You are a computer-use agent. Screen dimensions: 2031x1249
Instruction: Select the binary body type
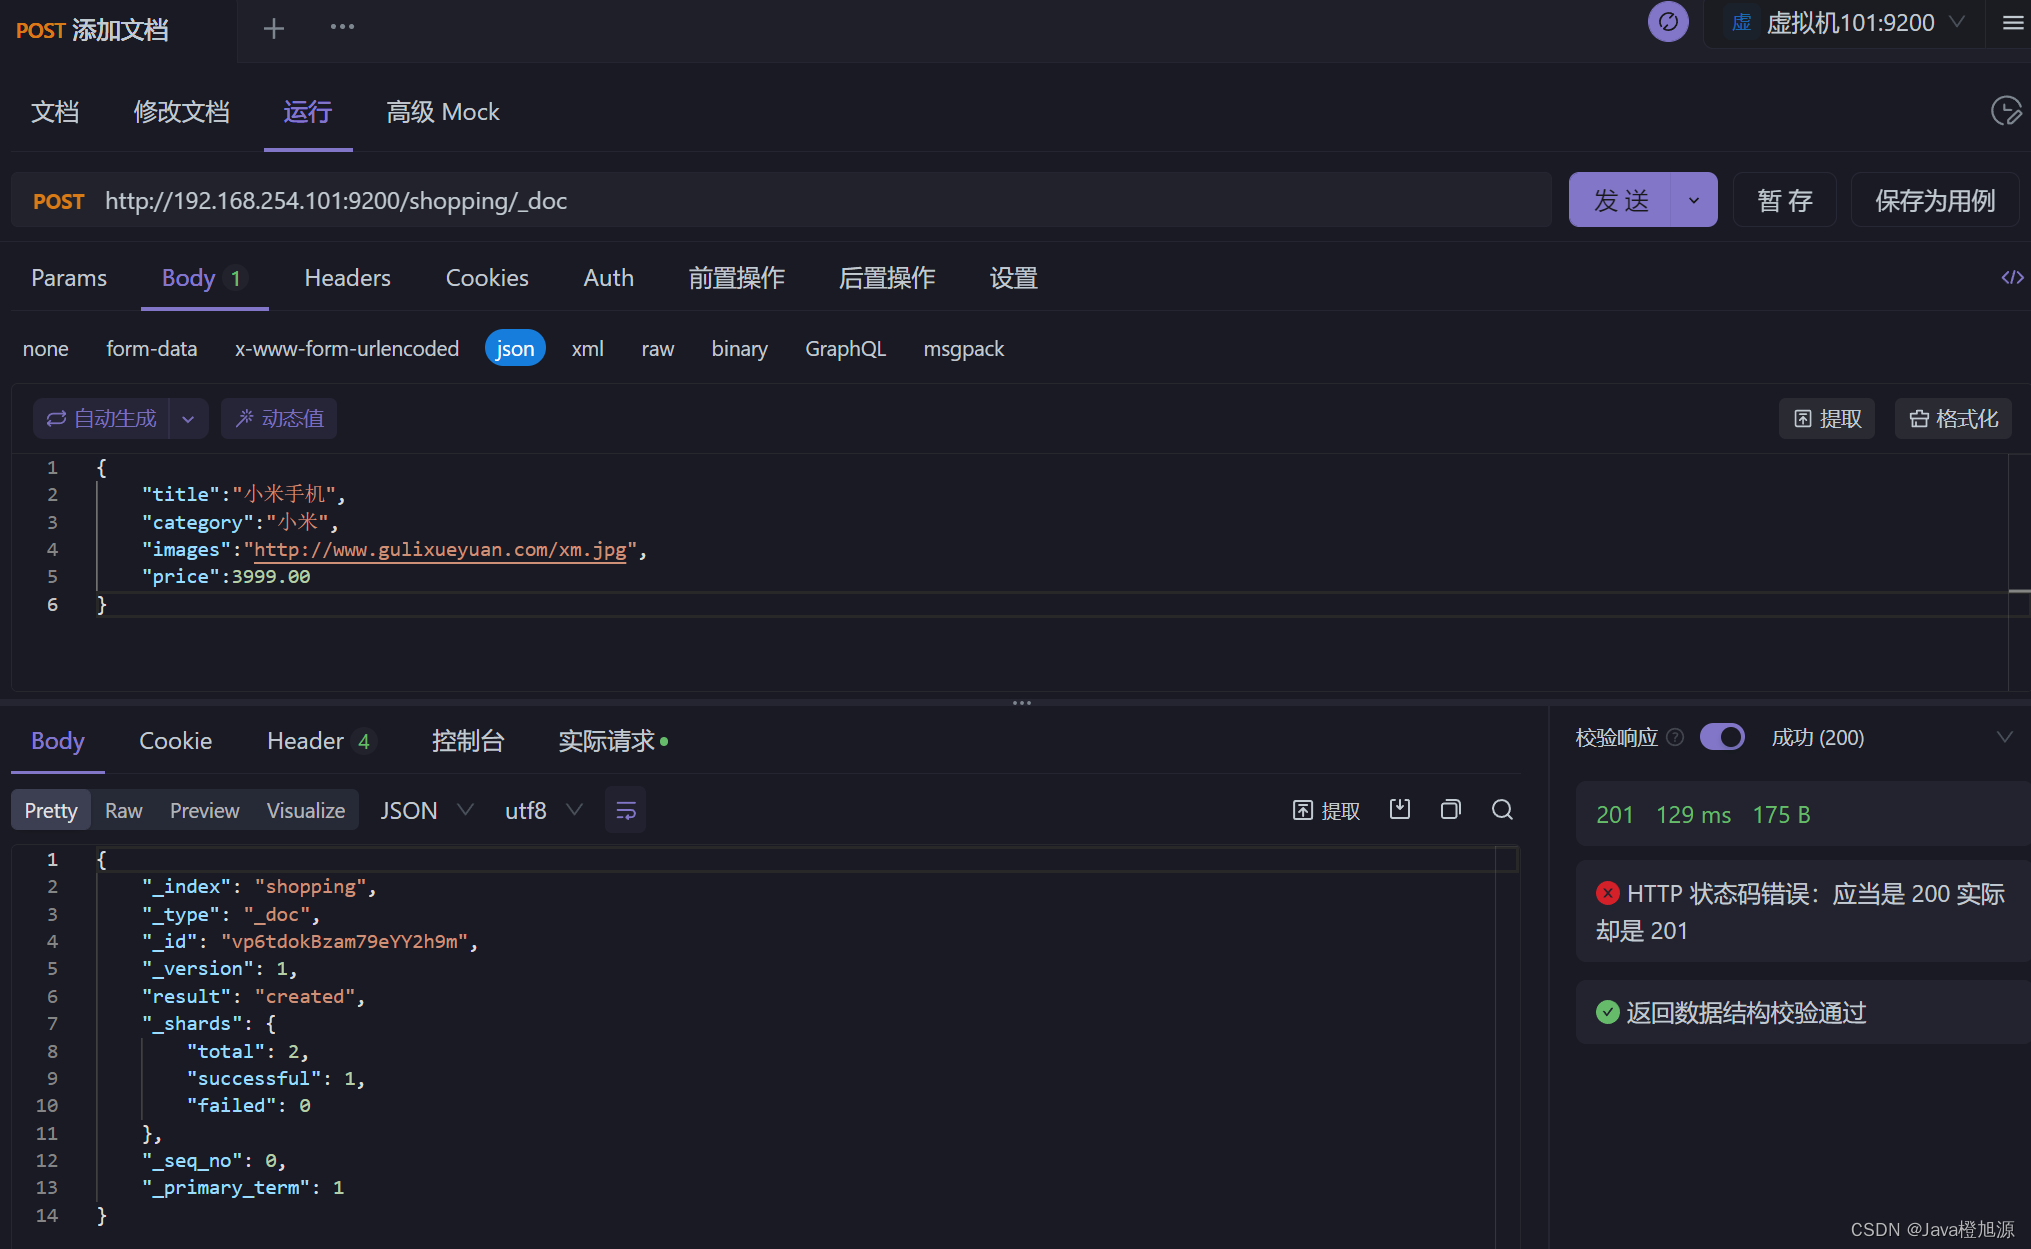(739, 348)
